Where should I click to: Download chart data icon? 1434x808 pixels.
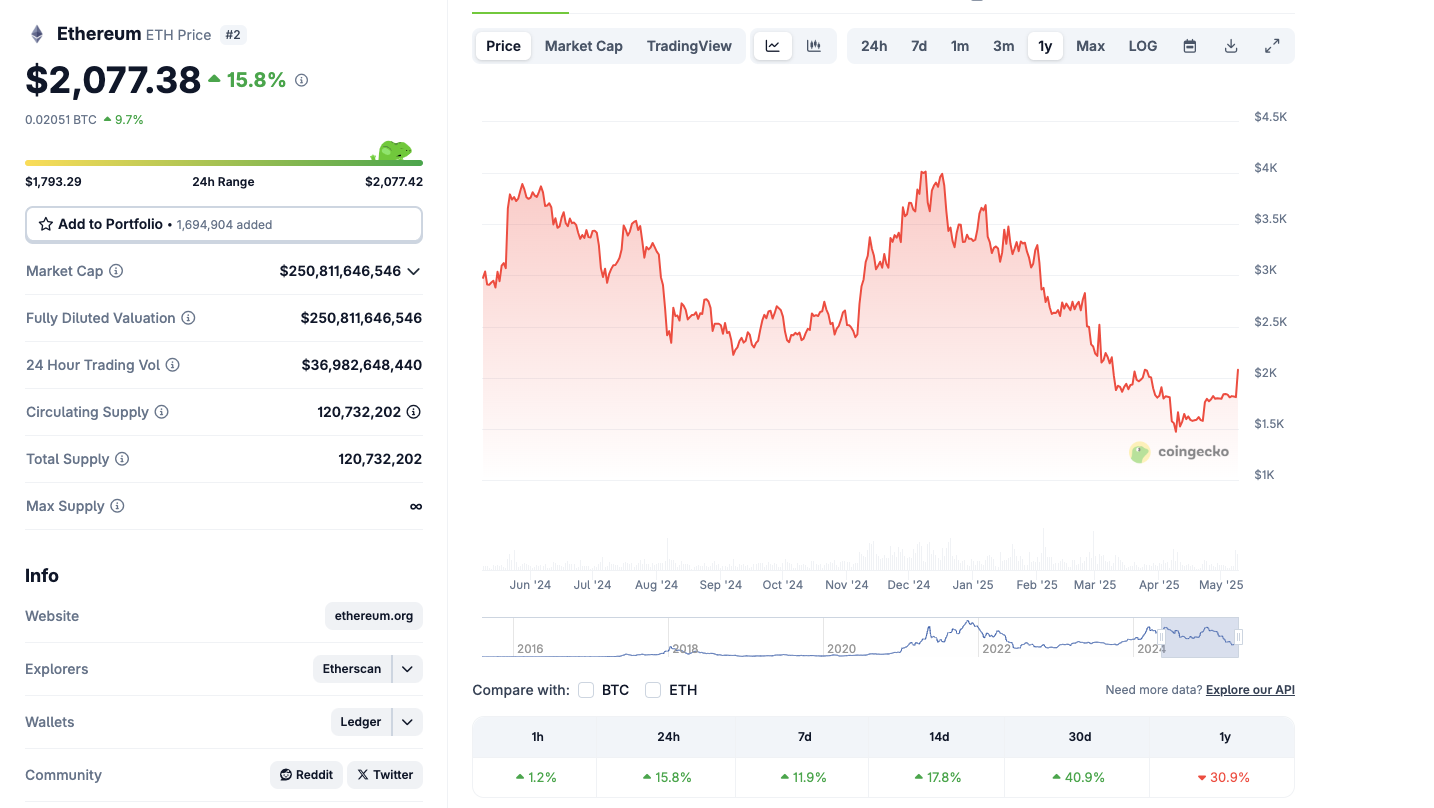pyautogui.click(x=1231, y=46)
